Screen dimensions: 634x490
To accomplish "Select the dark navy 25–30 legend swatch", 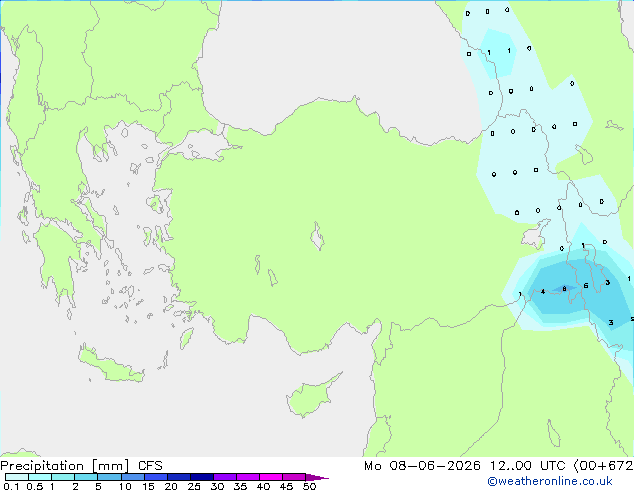I will [x=202, y=477].
